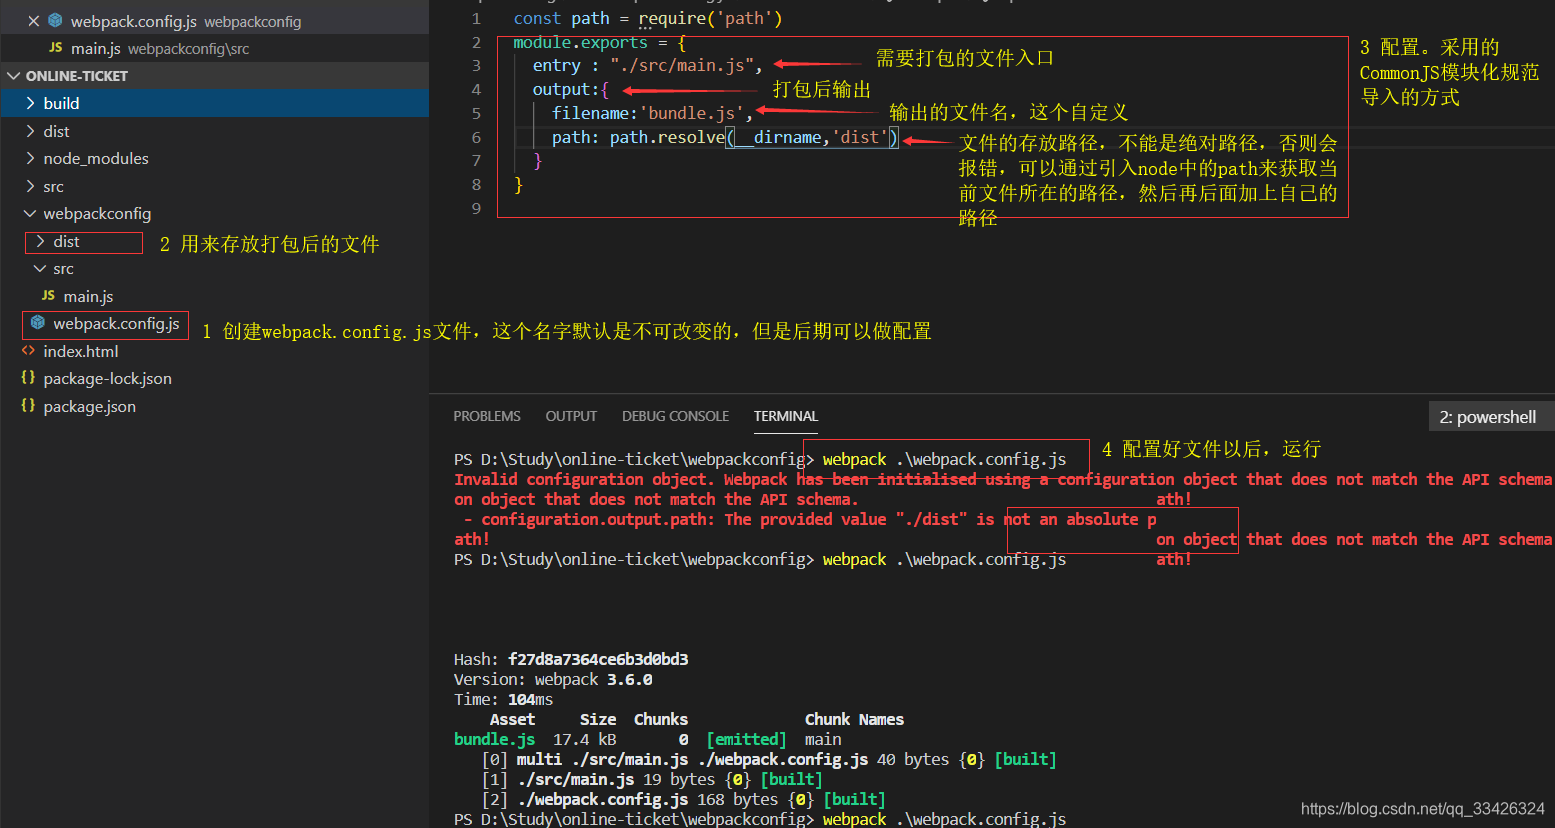Click line number 9 in the editor gutter
Image resolution: width=1555 pixels, height=828 pixels.
[x=476, y=208]
